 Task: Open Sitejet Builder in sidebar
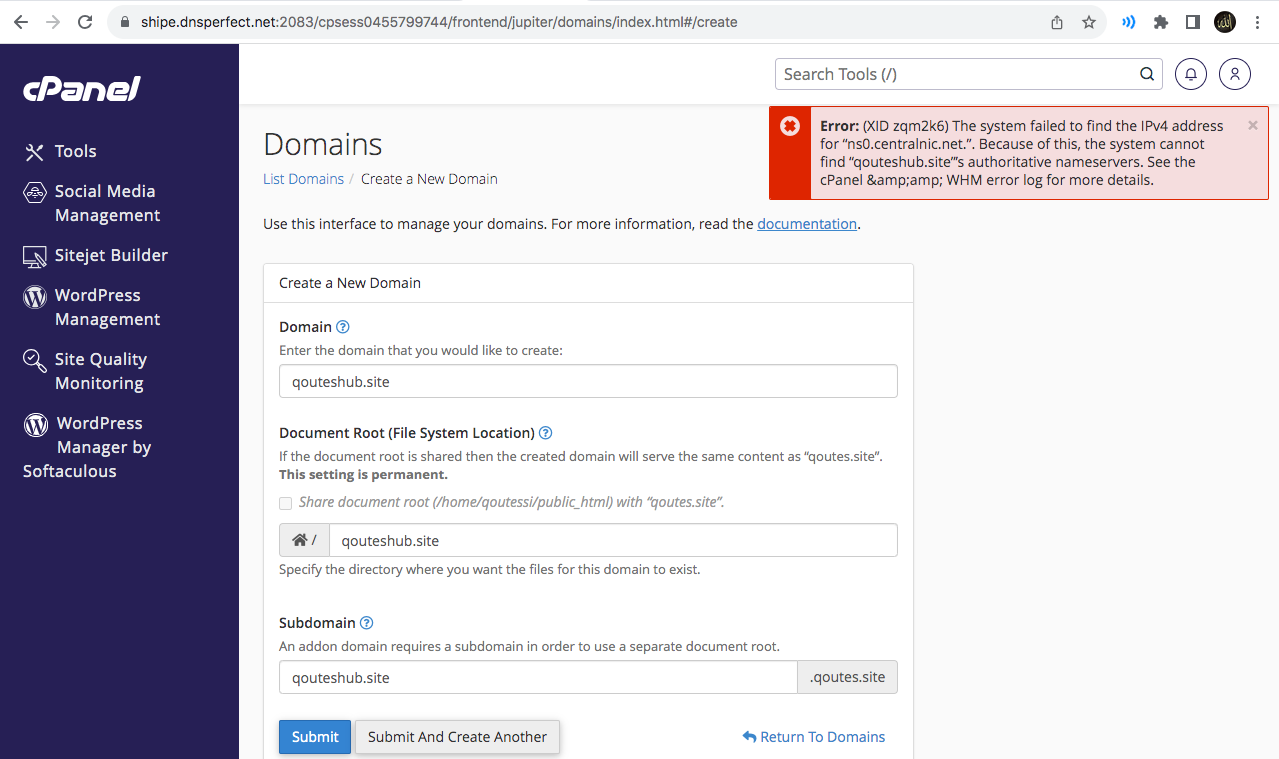coord(110,255)
